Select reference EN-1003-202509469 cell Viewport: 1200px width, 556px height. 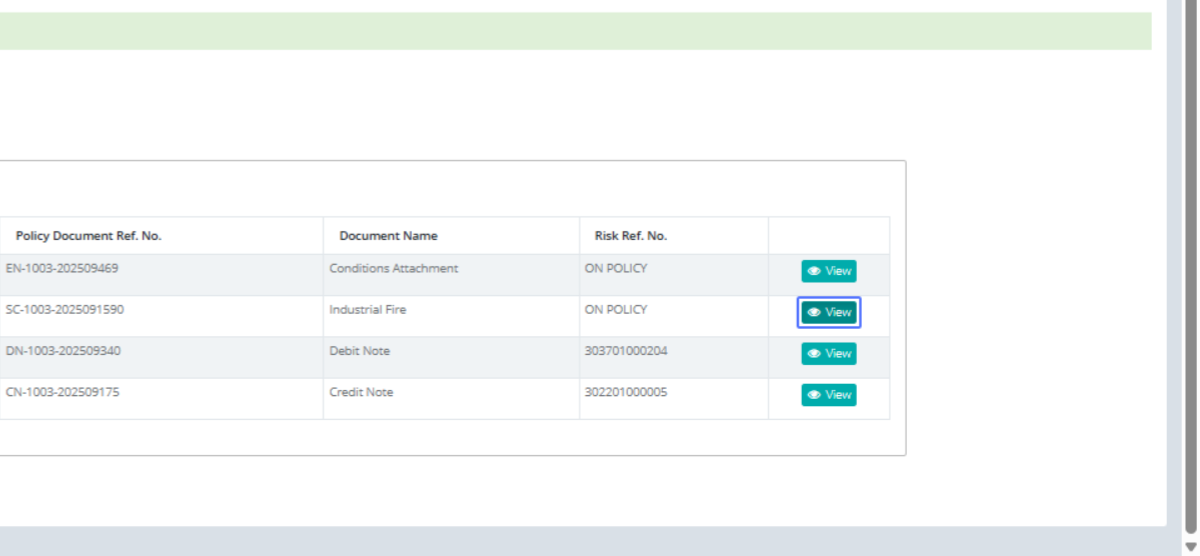pos(62,268)
